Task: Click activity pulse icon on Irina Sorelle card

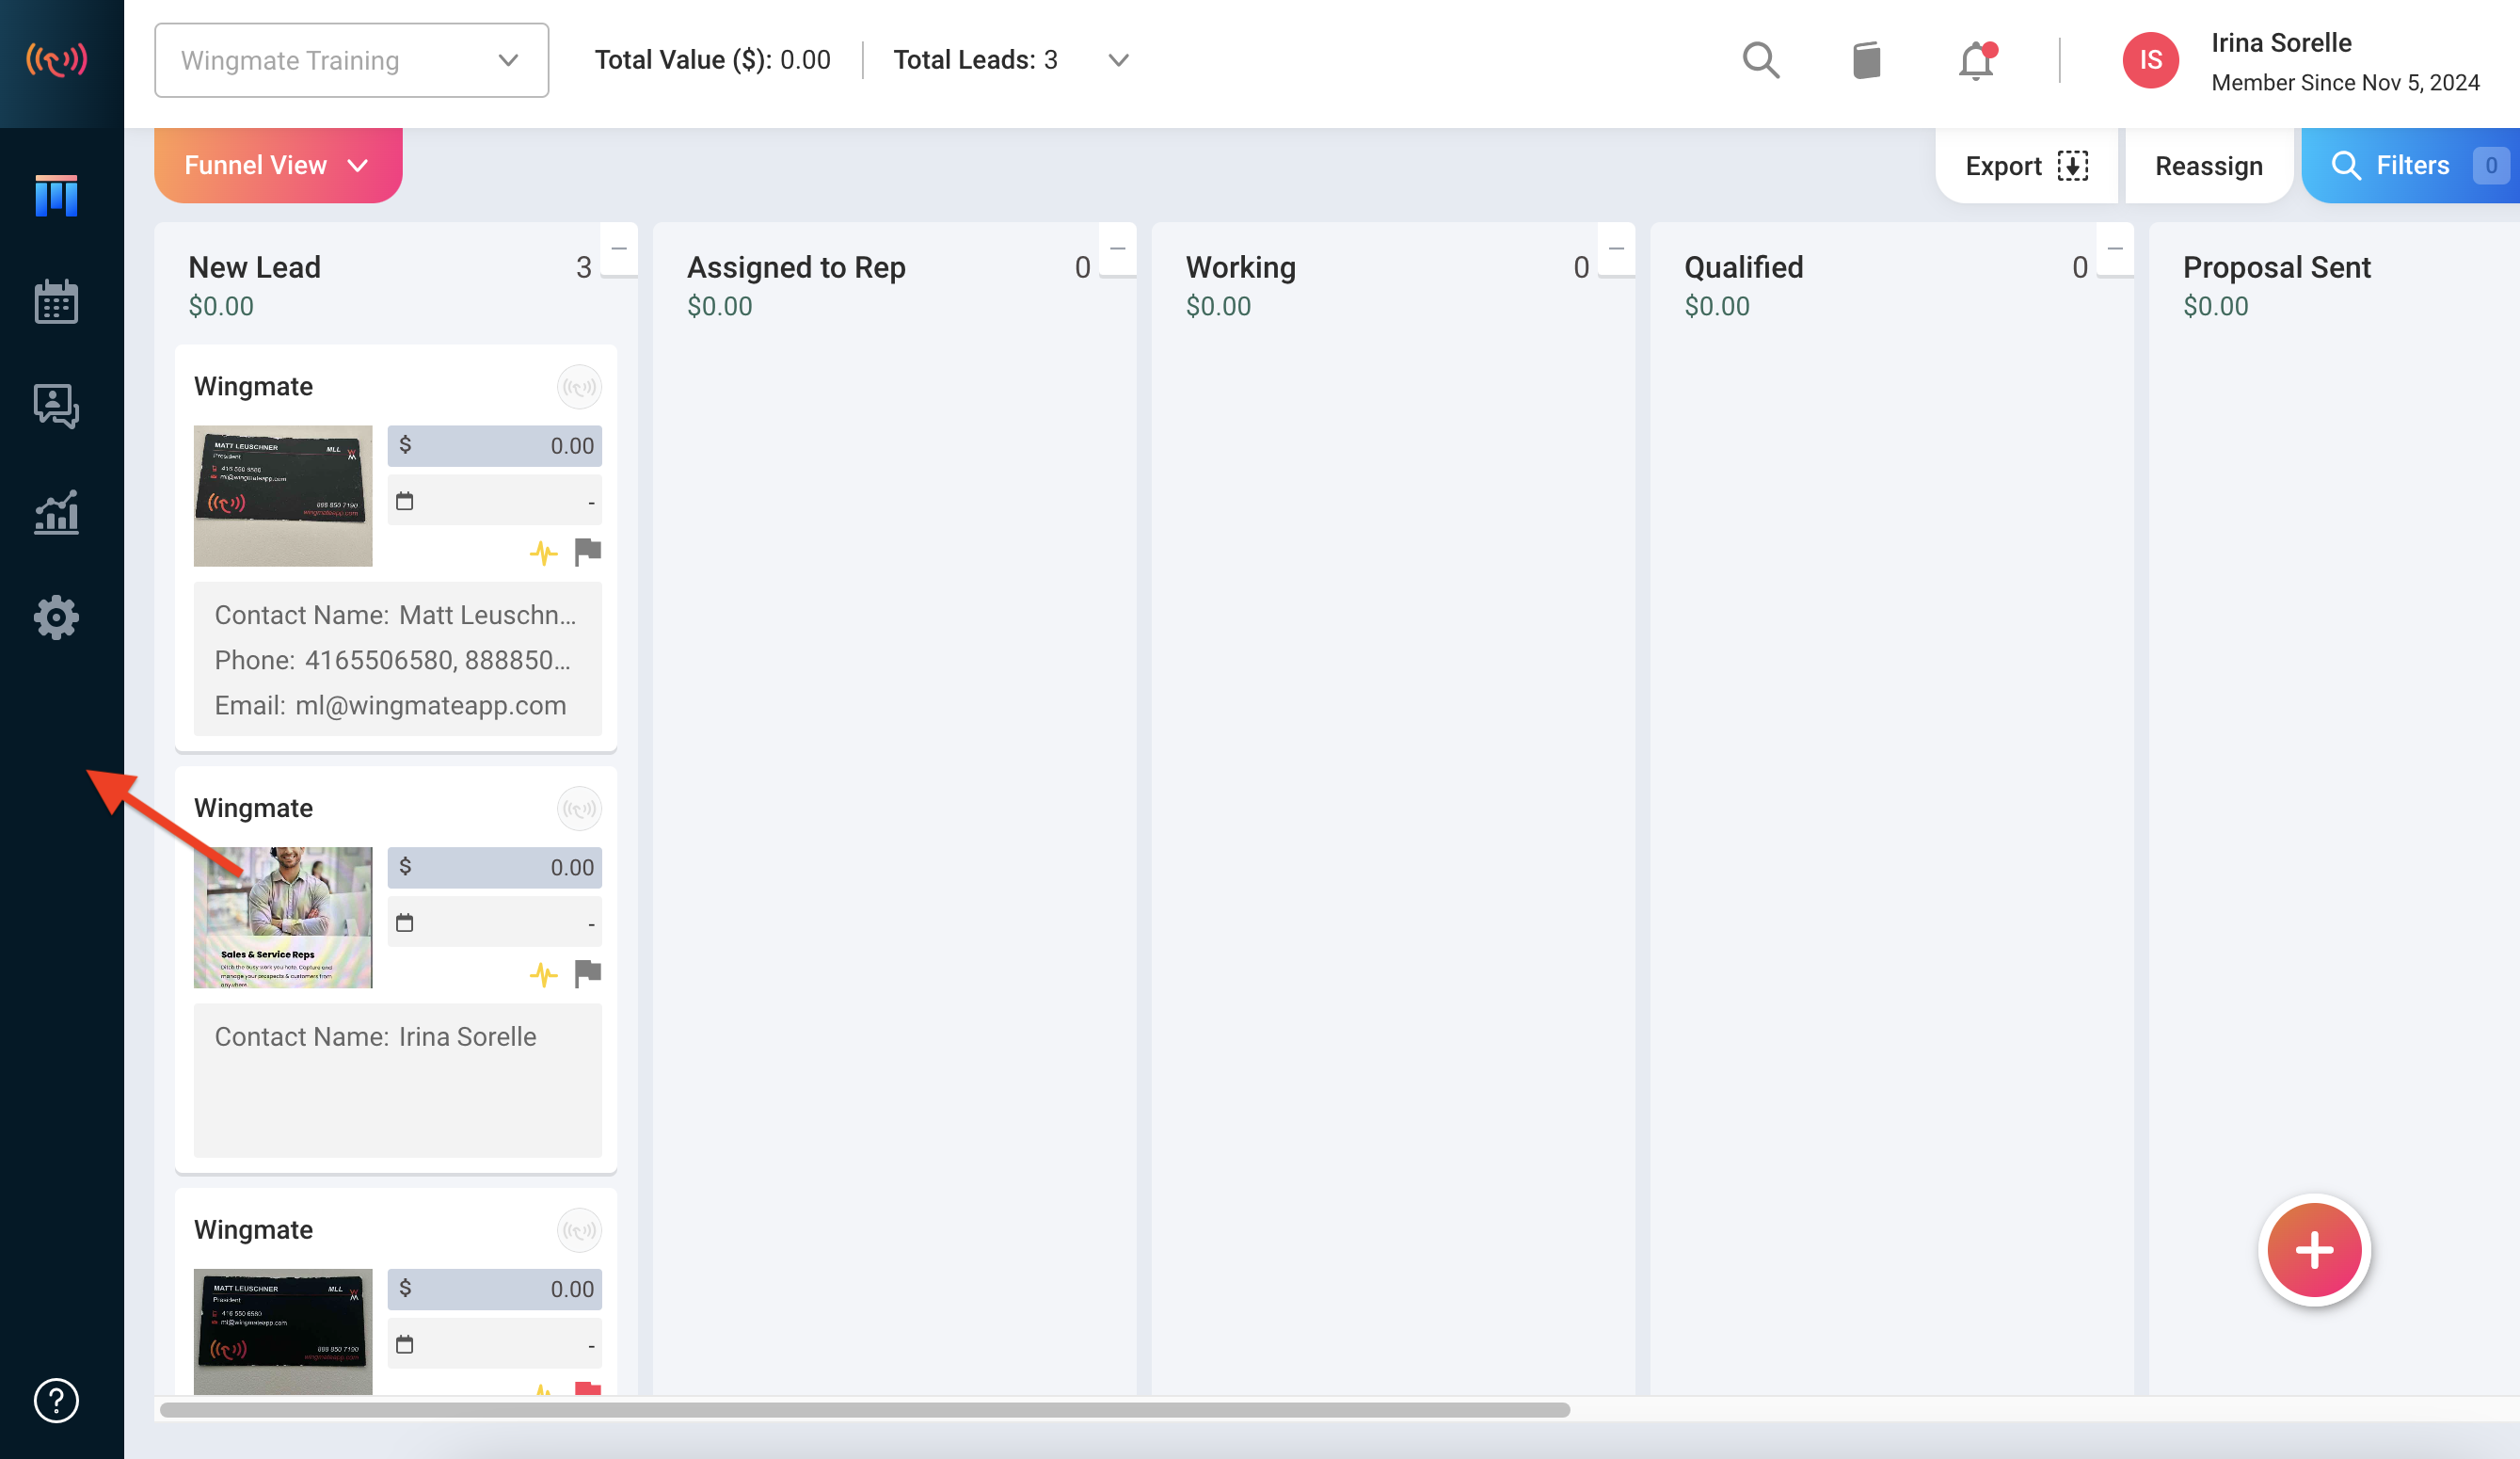Action: click(543, 974)
